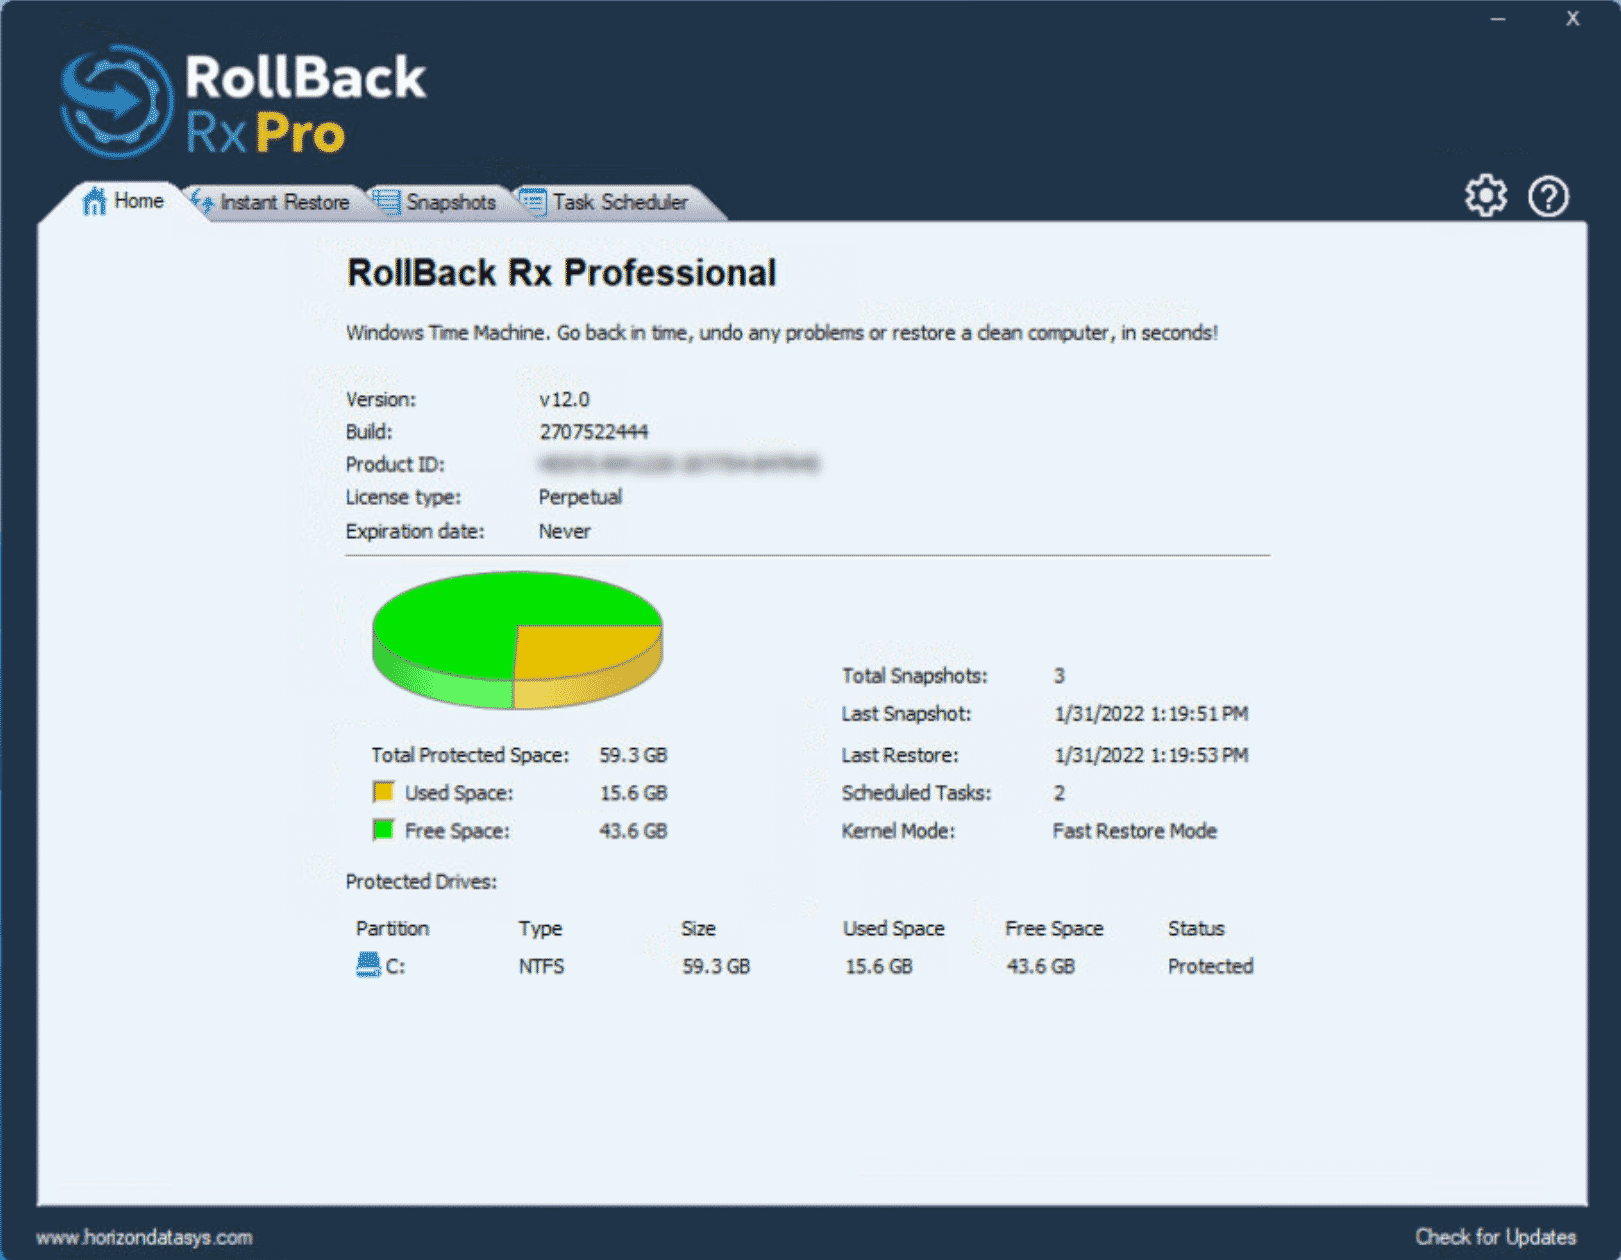Switch to the Instant Restore tab
The height and width of the screenshot is (1260, 1621).
pyautogui.click(x=285, y=202)
